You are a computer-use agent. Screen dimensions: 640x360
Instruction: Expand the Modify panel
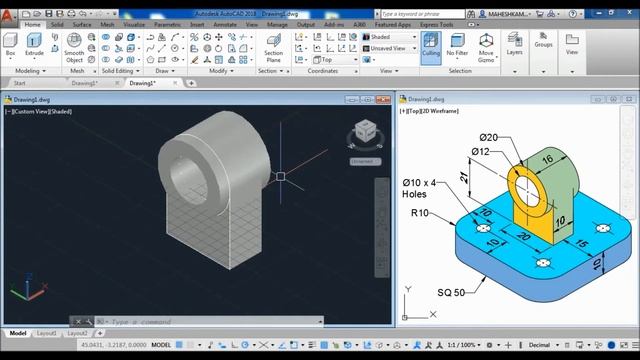(221, 71)
